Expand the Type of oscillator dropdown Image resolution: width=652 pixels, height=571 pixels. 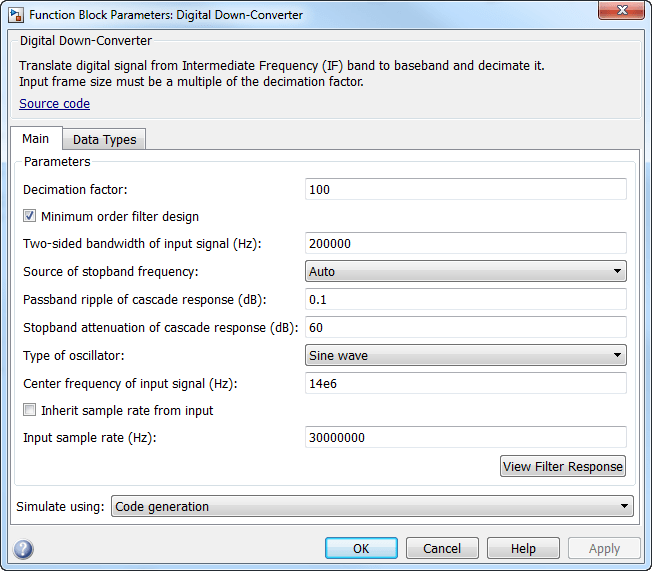[465, 355]
